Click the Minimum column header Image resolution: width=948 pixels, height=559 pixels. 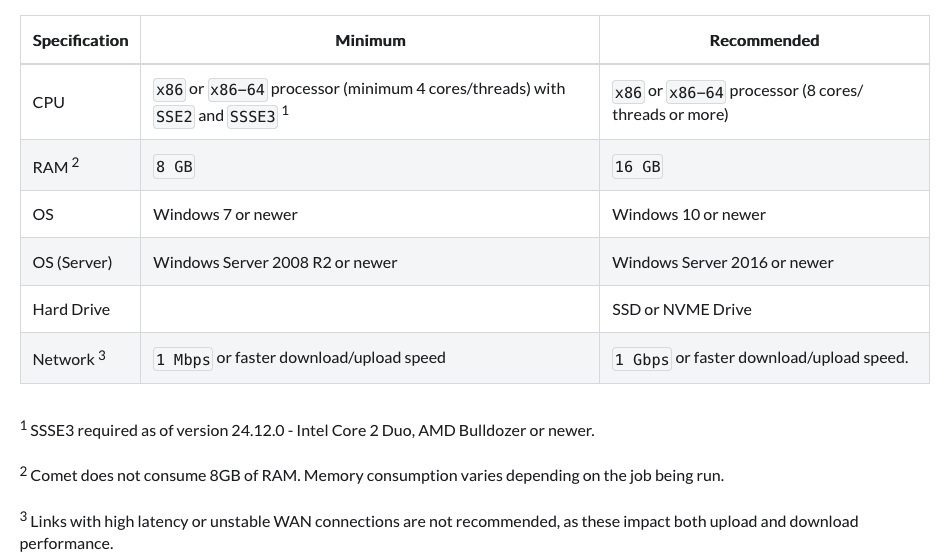point(370,41)
